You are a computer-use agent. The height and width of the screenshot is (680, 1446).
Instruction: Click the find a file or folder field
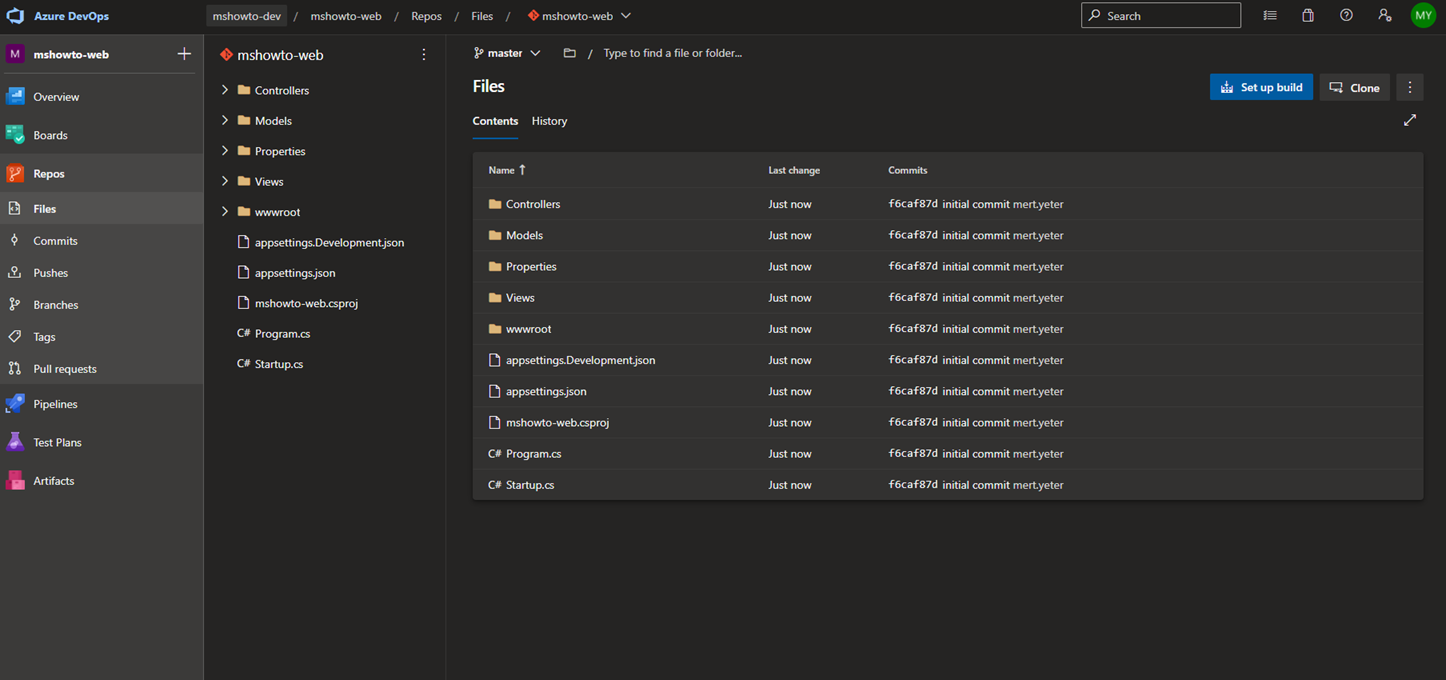coord(673,53)
